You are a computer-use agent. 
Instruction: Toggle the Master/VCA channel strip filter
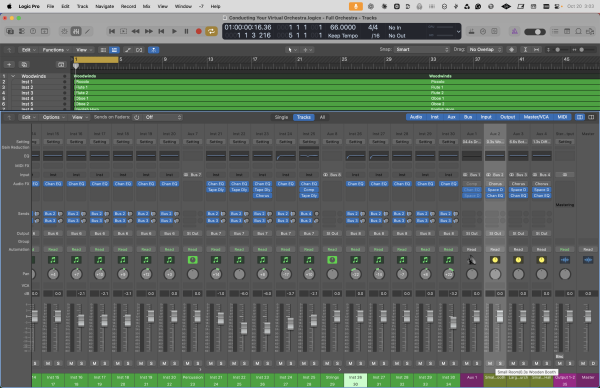(x=536, y=117)
